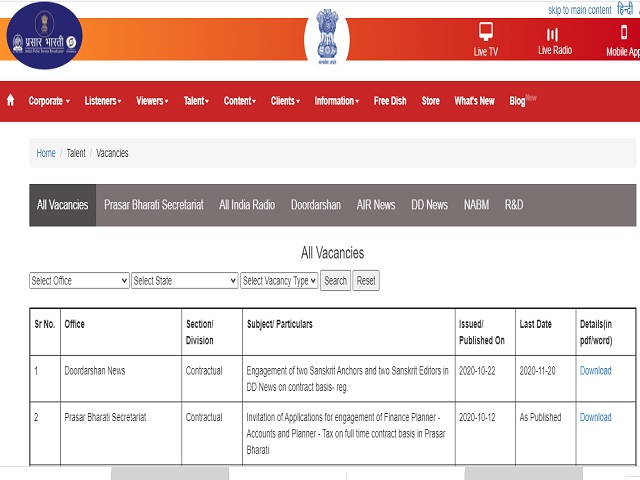
Task: Switch to the Doordarshan tab
Action: (316, 205)
